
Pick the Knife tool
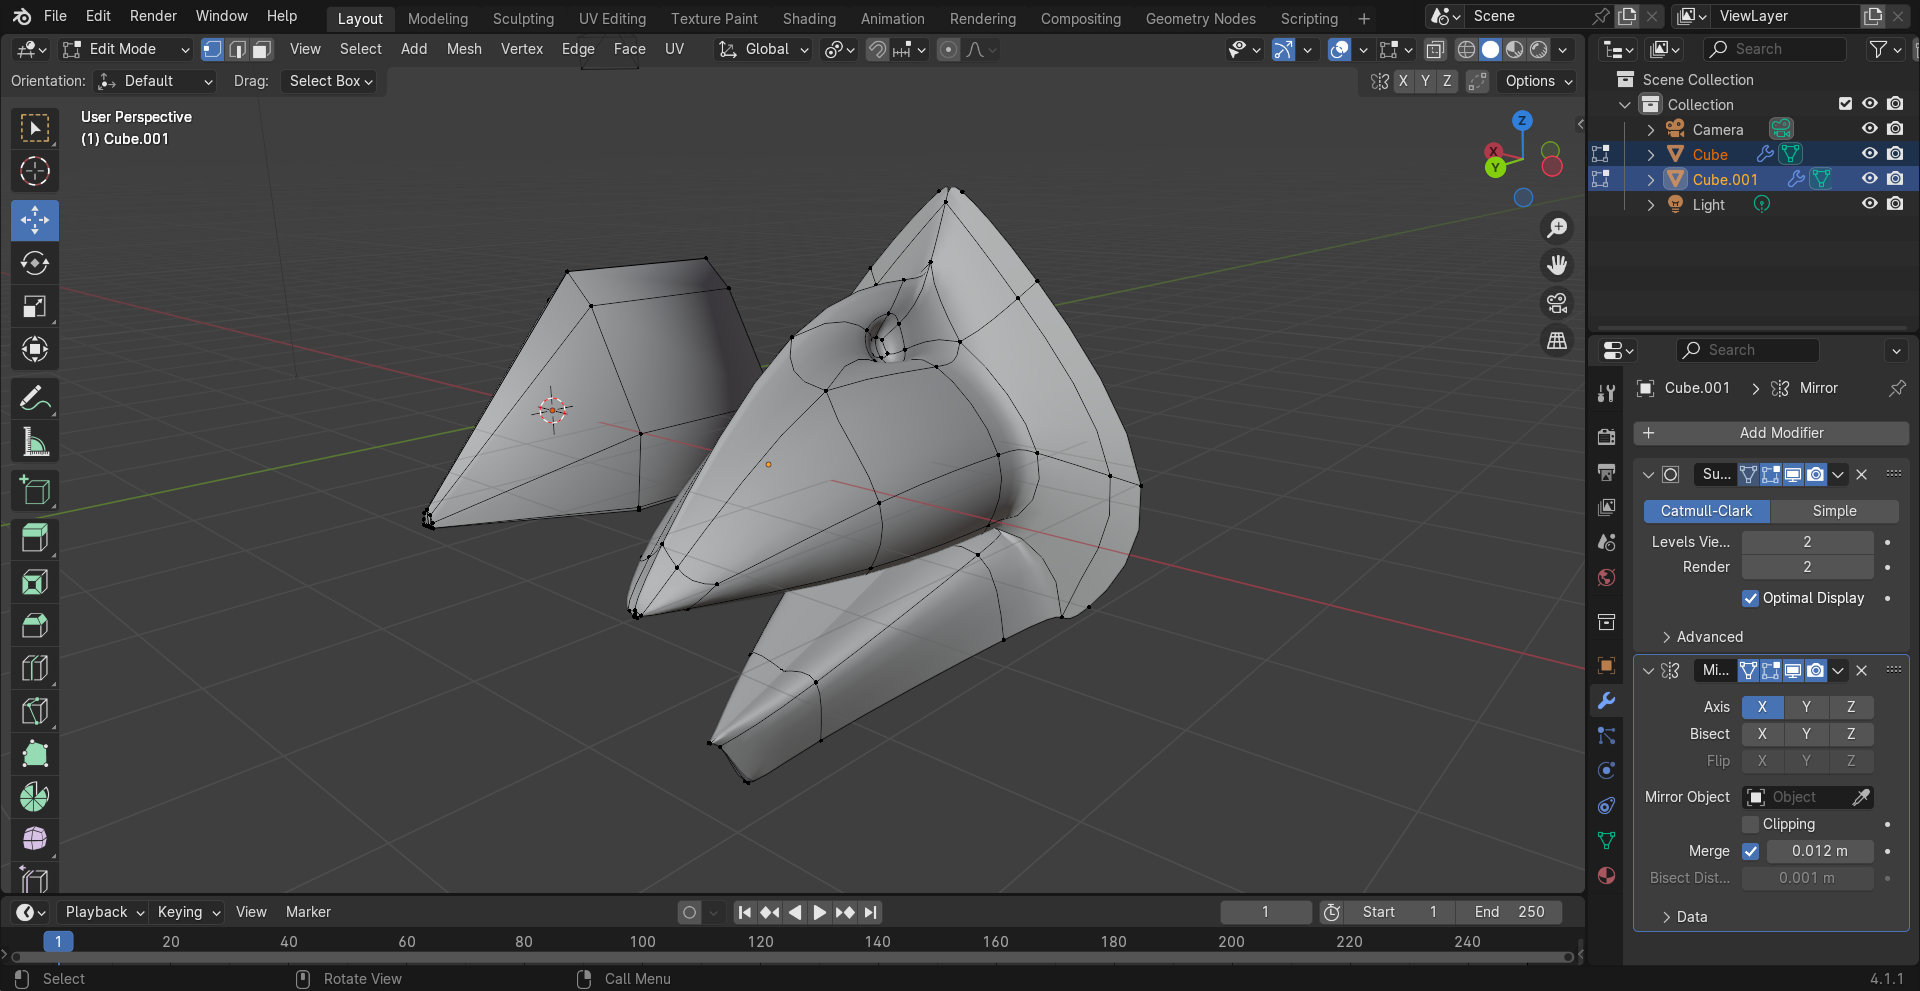tap(35, 711)
